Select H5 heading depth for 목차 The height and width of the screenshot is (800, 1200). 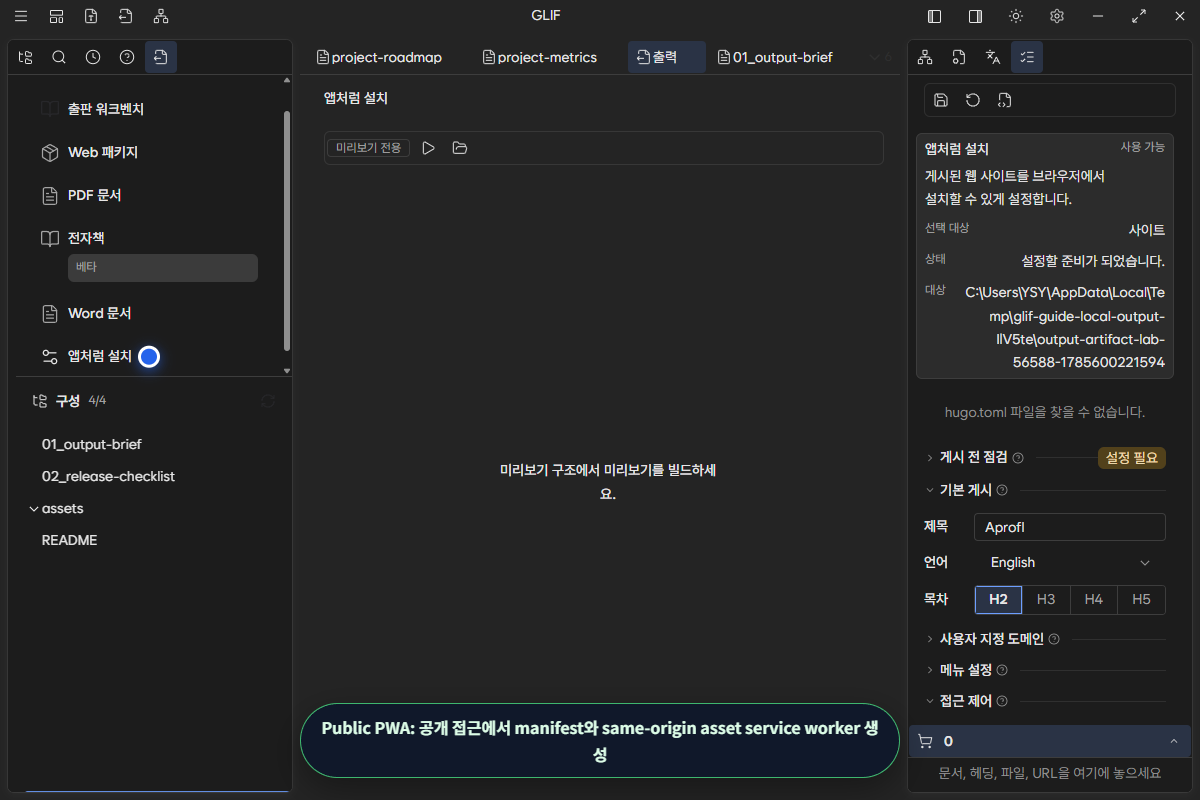coord(1142,600)
